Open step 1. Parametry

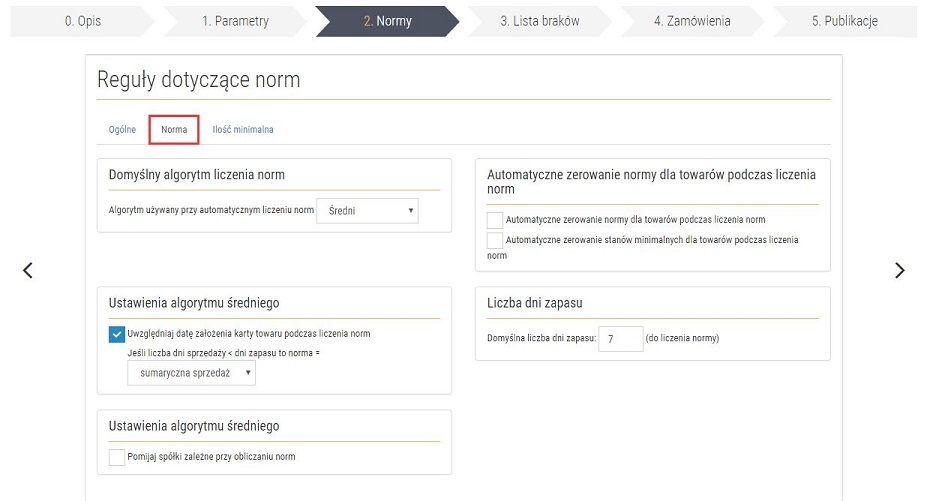pyautogui.click(x=235, y=21)
